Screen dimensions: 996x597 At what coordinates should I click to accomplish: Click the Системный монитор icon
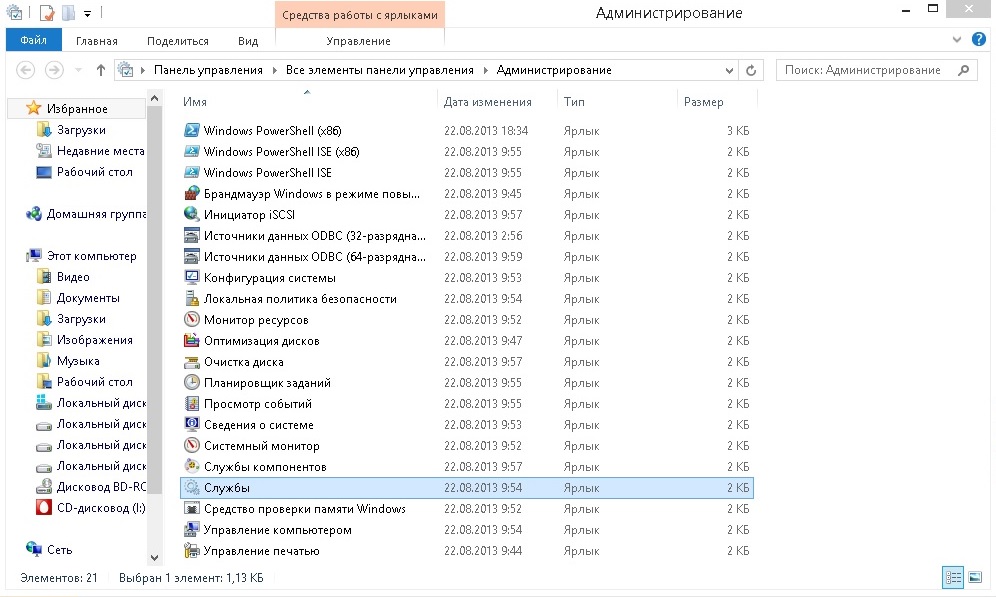click(191, 445)
